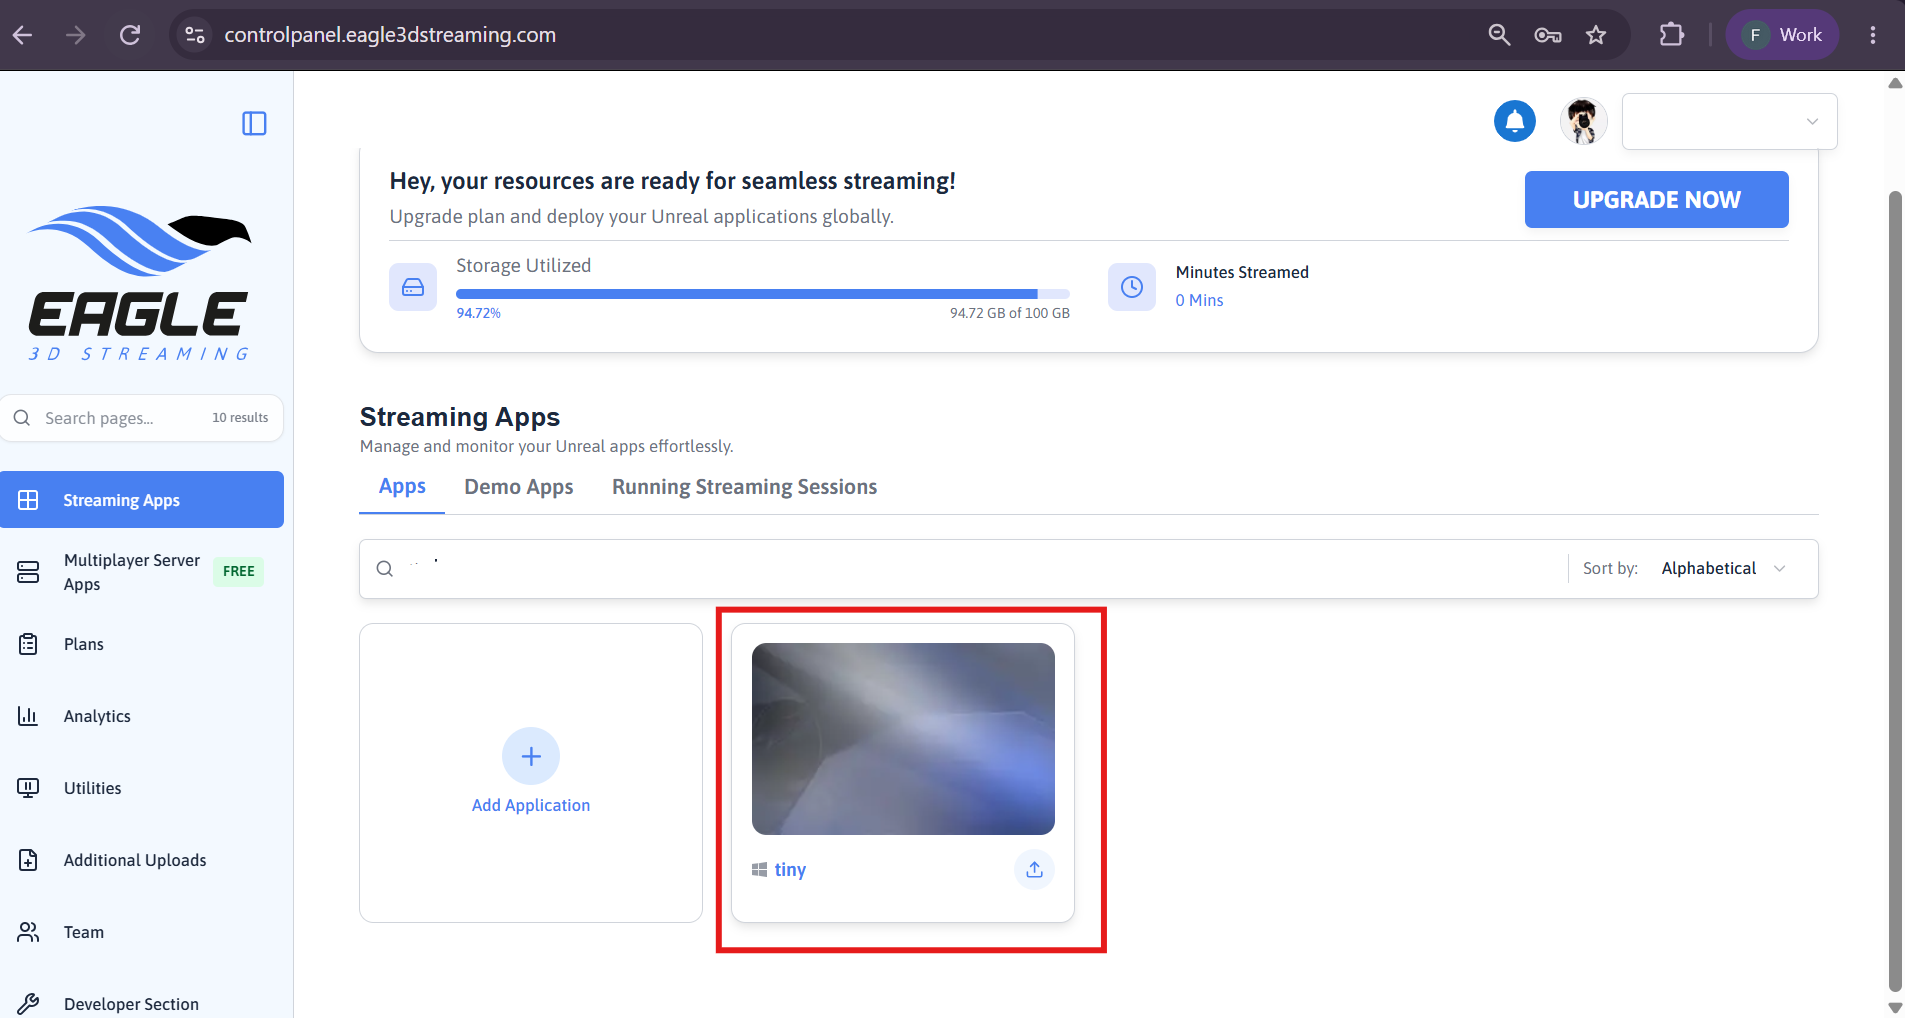This screenshot has width=1905, height=1018.
Task: Open Utilities in the sidebar
Action: 142,788
